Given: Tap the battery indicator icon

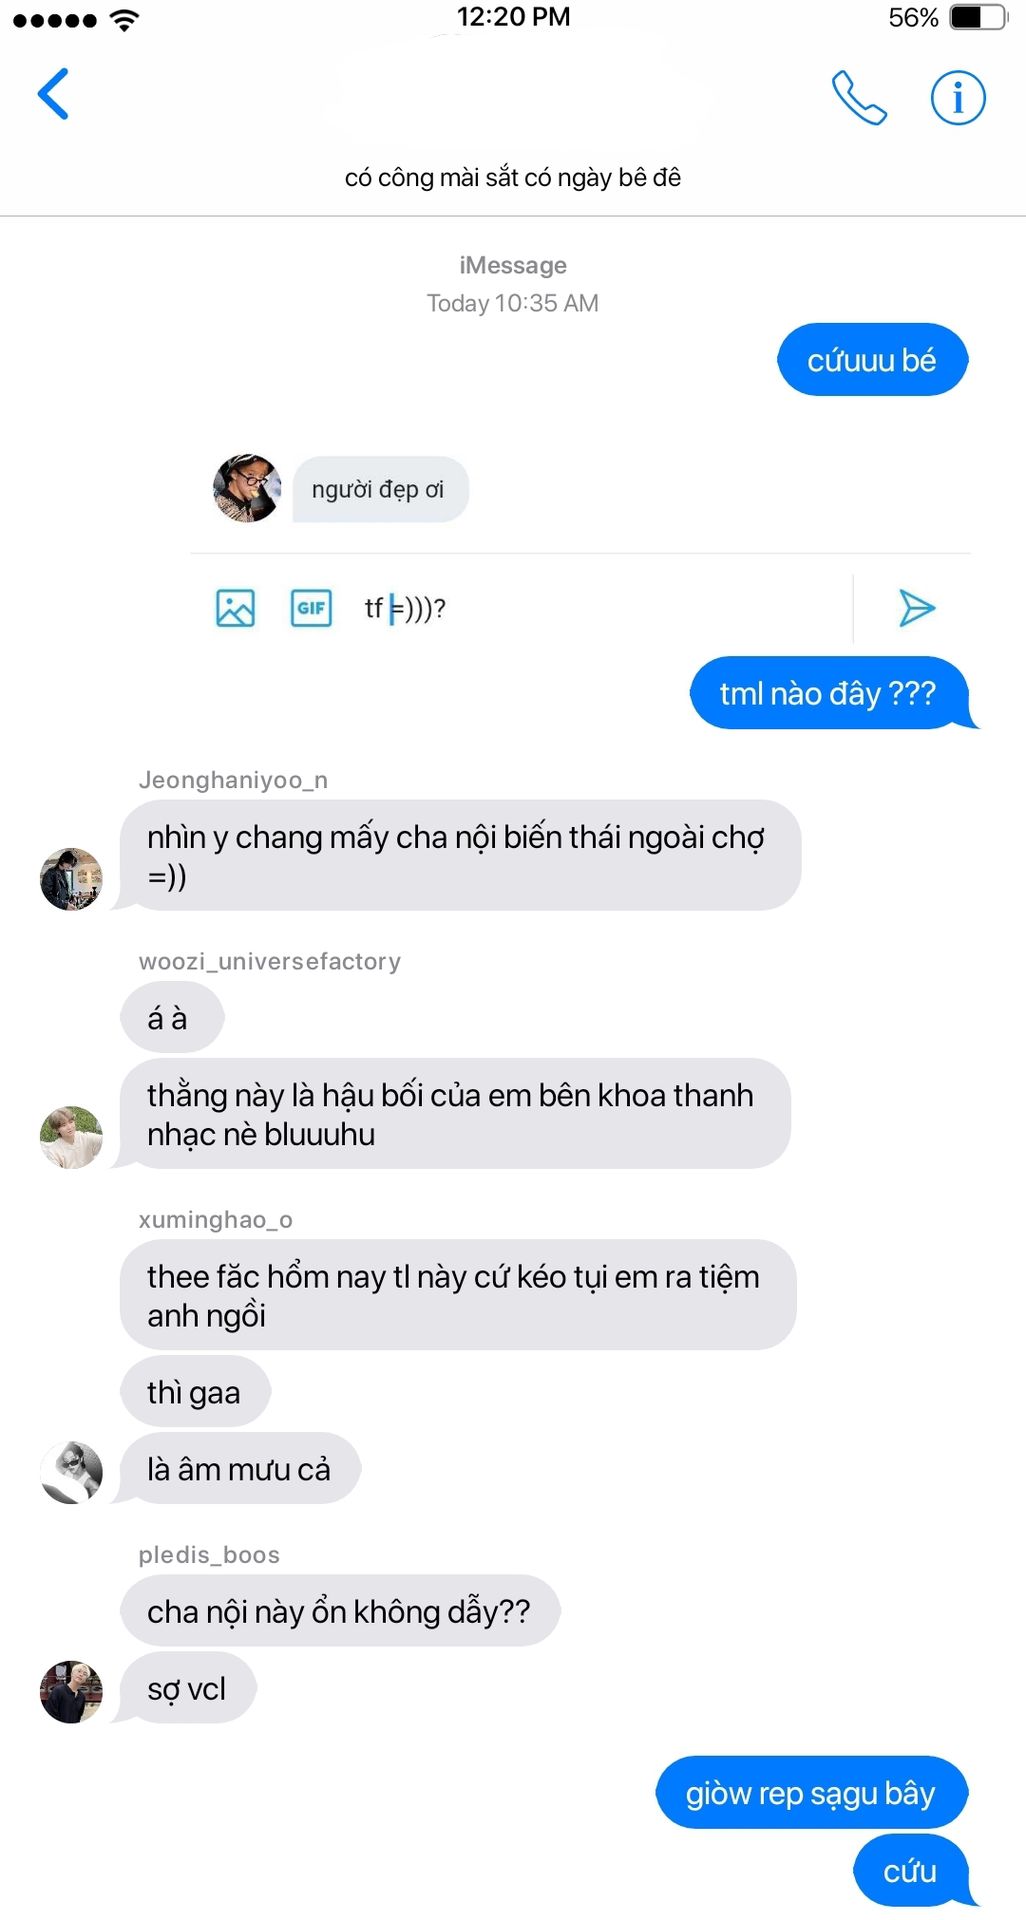Looking at the screenshot, I should 978,18.
